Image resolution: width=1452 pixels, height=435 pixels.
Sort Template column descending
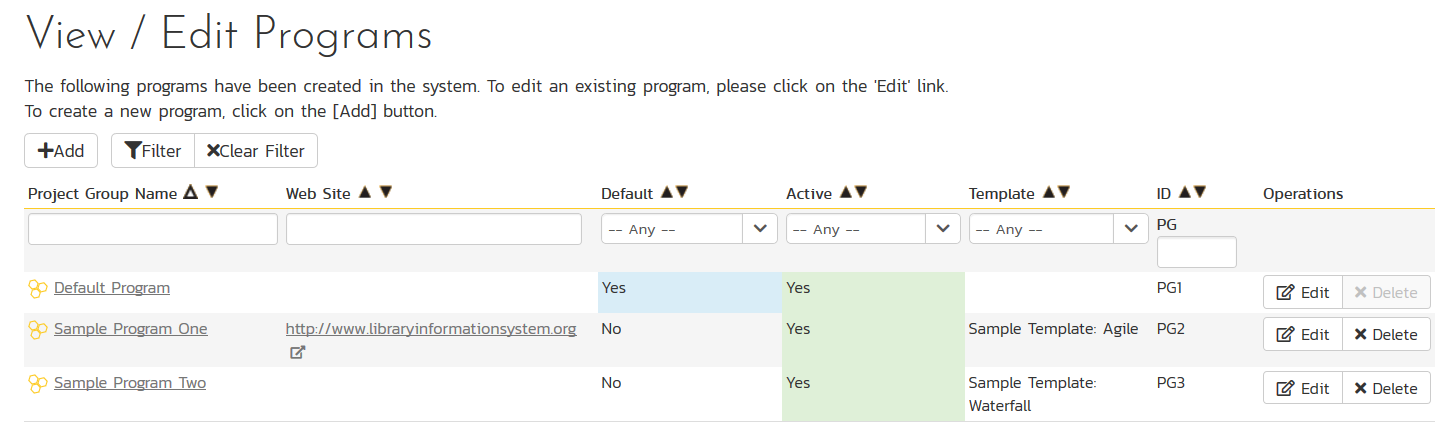(1064, 193)
